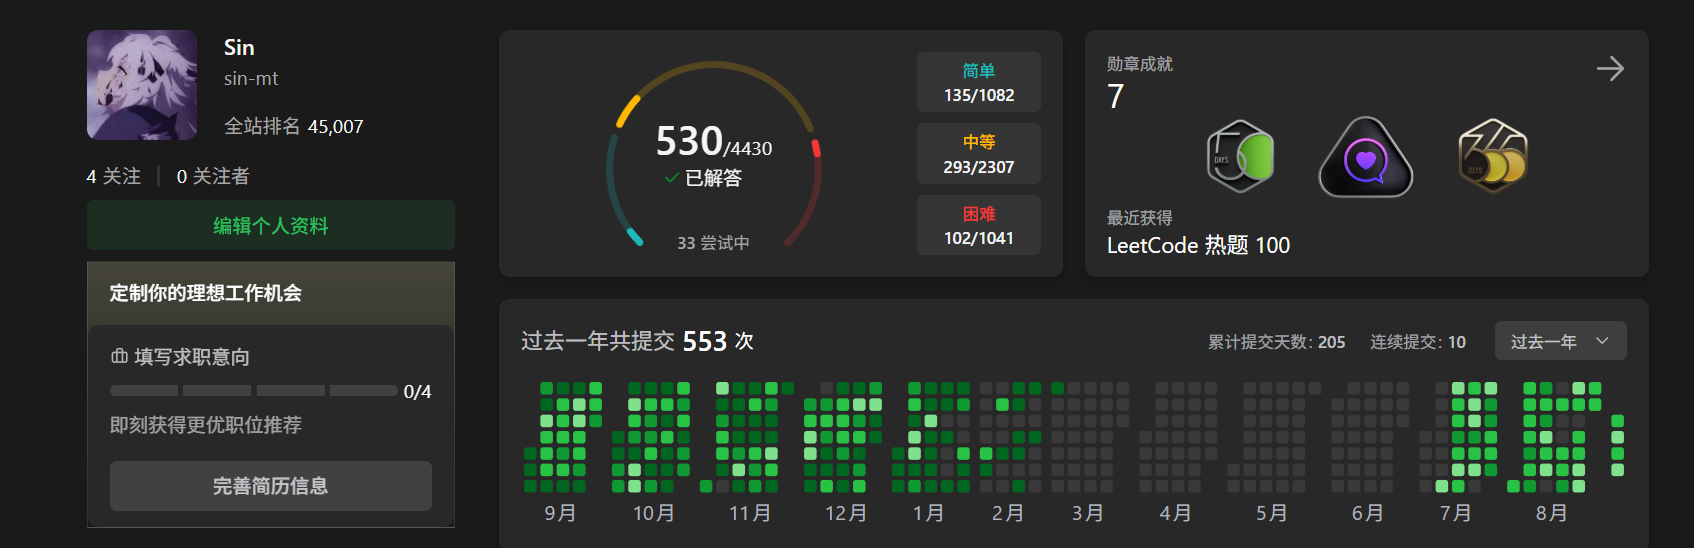The height and width of the screenshot is (548, 1694).
Task: Click the 530/4430 solved progress ring
Action: [x=714, y=155]
